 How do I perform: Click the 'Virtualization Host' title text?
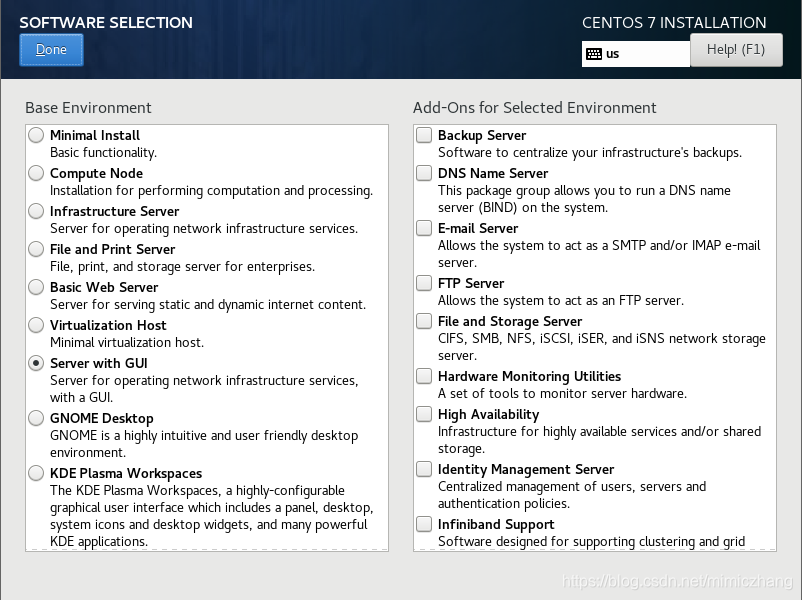pos(108,325)
